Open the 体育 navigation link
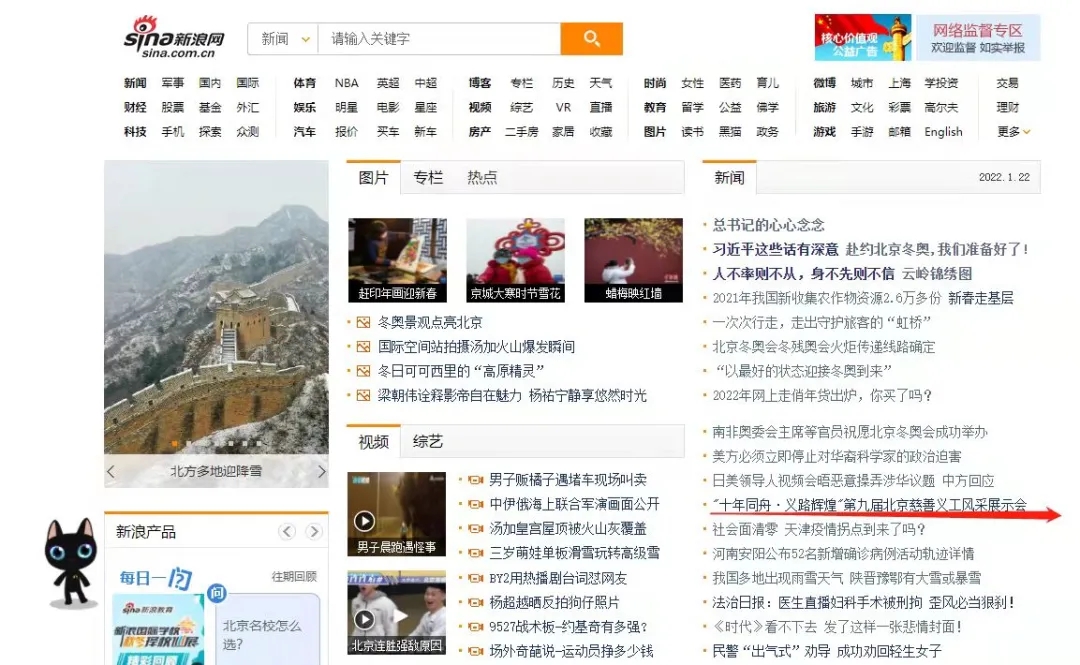The width and height of the screenshot is (1080, 665). click(x=304, y=83)
